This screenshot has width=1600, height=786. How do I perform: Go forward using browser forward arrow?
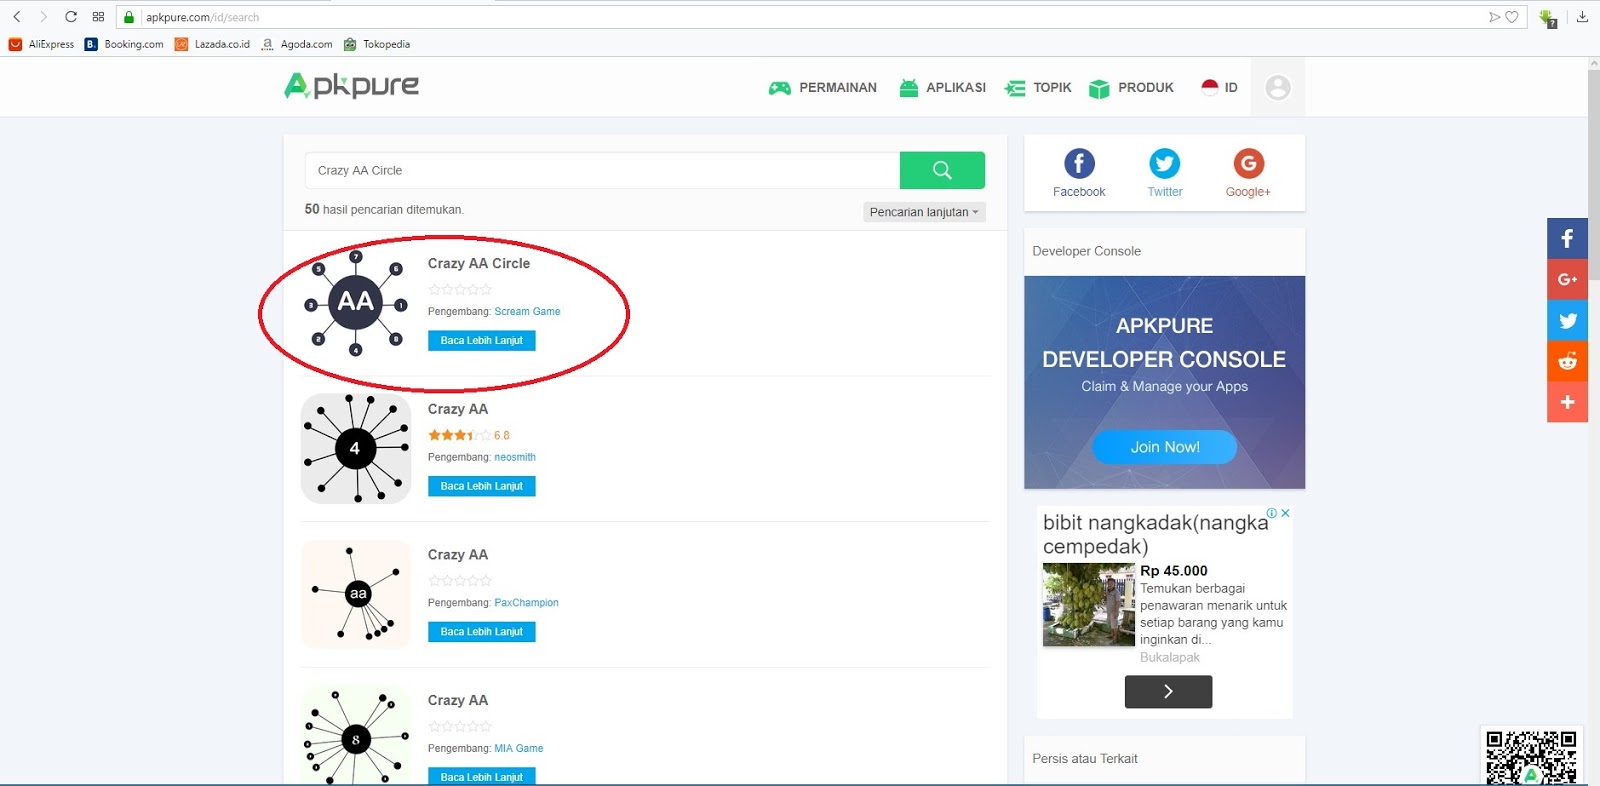[43, 17]
